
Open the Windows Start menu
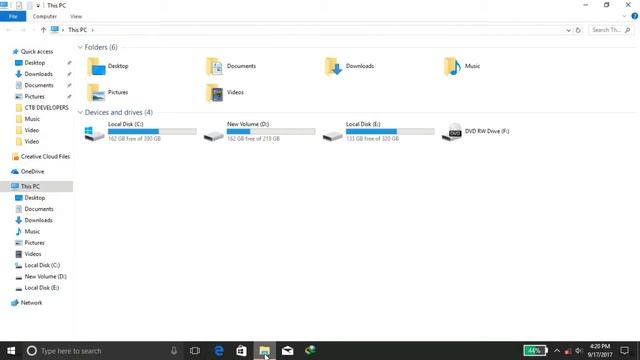11,351
